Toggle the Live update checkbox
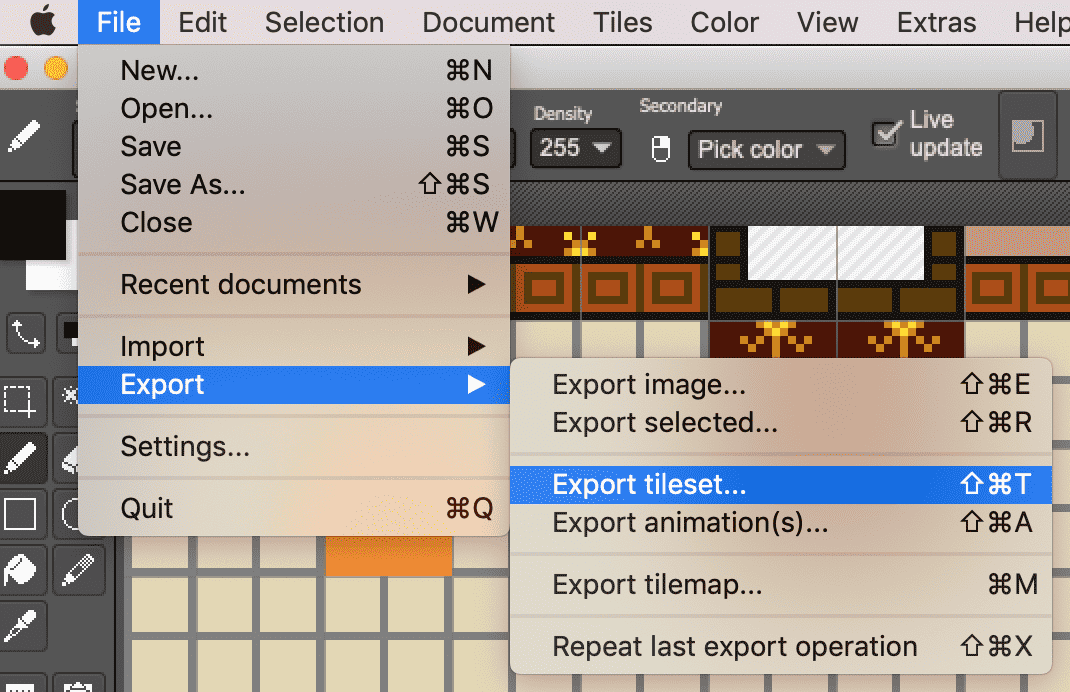1070x692 pixels. pos(885,134)
